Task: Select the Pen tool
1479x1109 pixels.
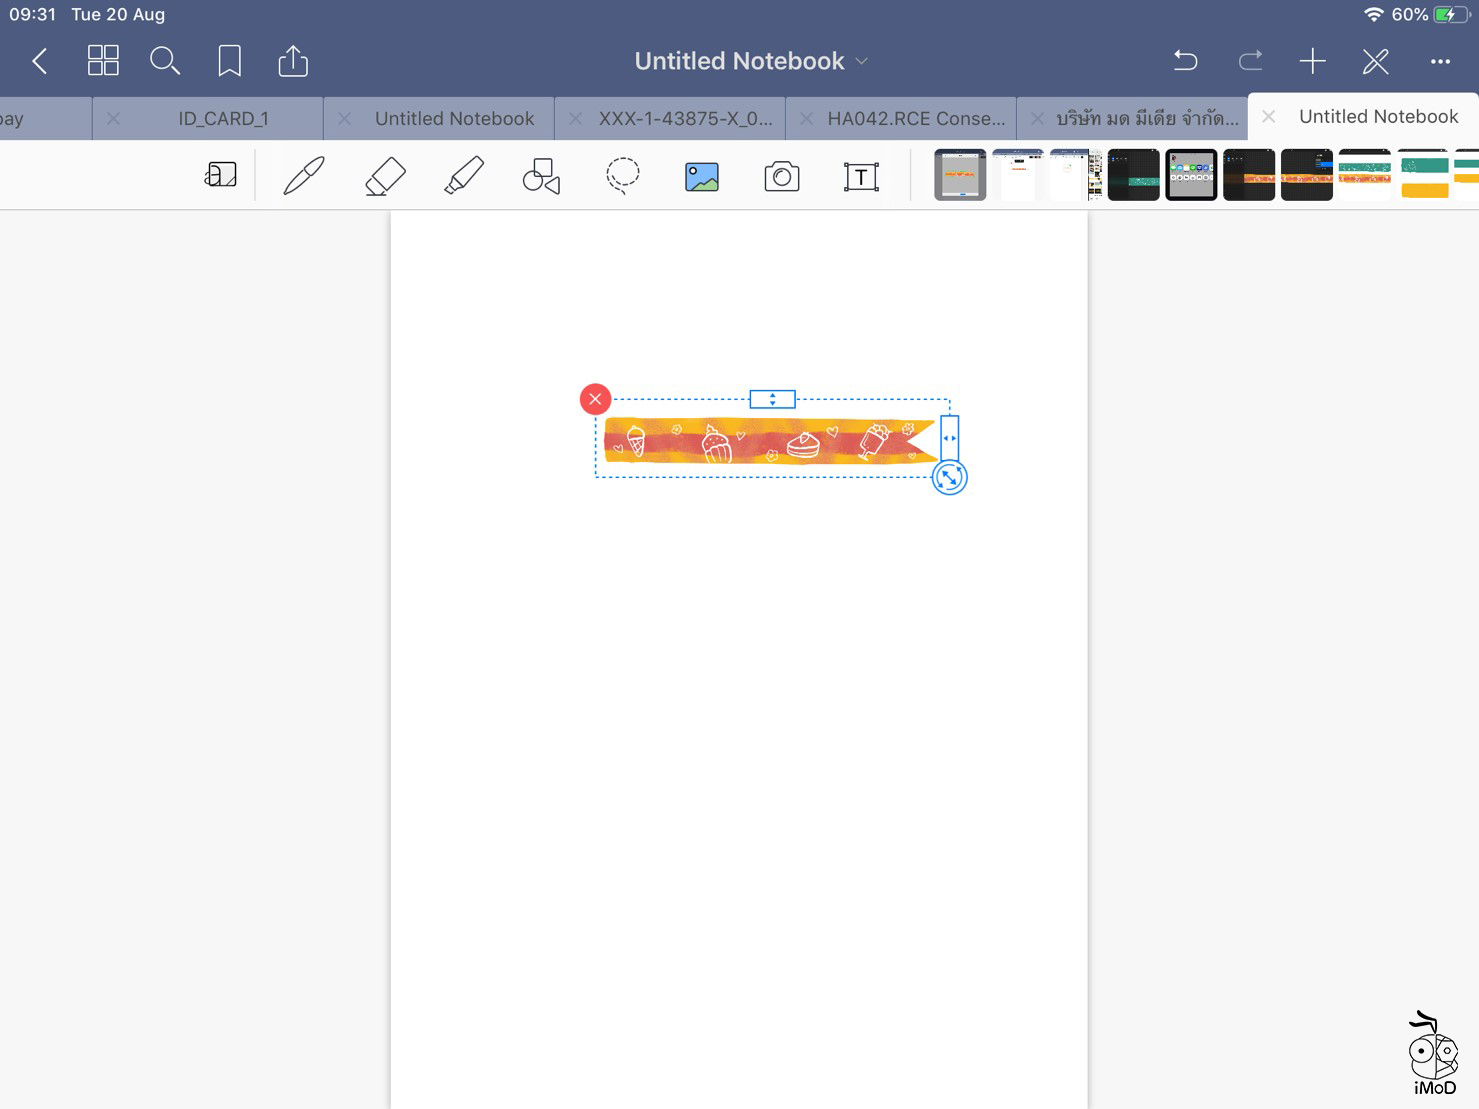Action: (x=303, y=175)
